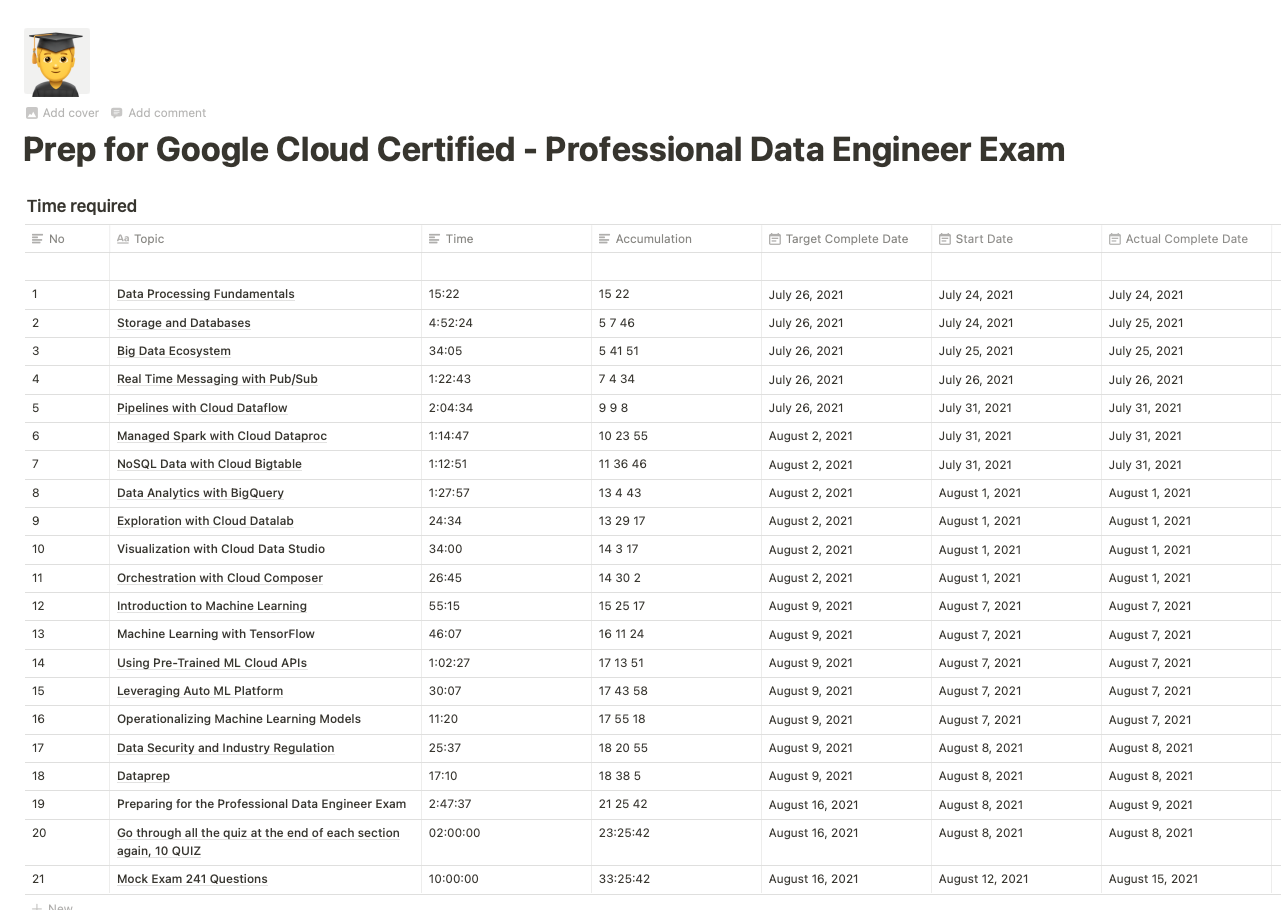Click the graduate emoji page icon
This screenshot has height=910, width=1281.
click(x=56, y=62)
